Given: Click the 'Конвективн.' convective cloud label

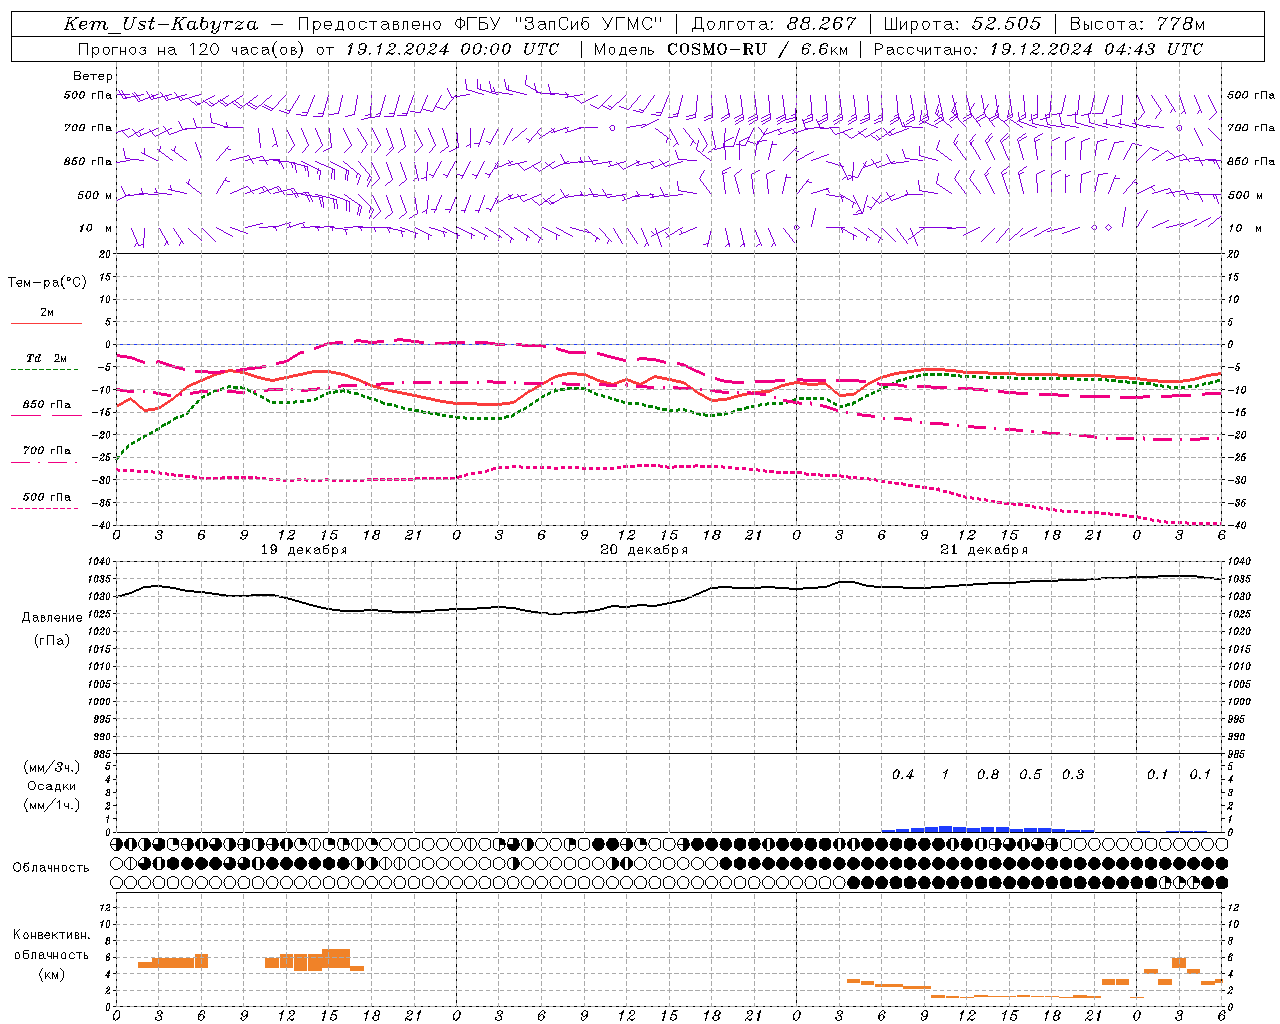Looking at the screenshot, I should click(51, 935).
